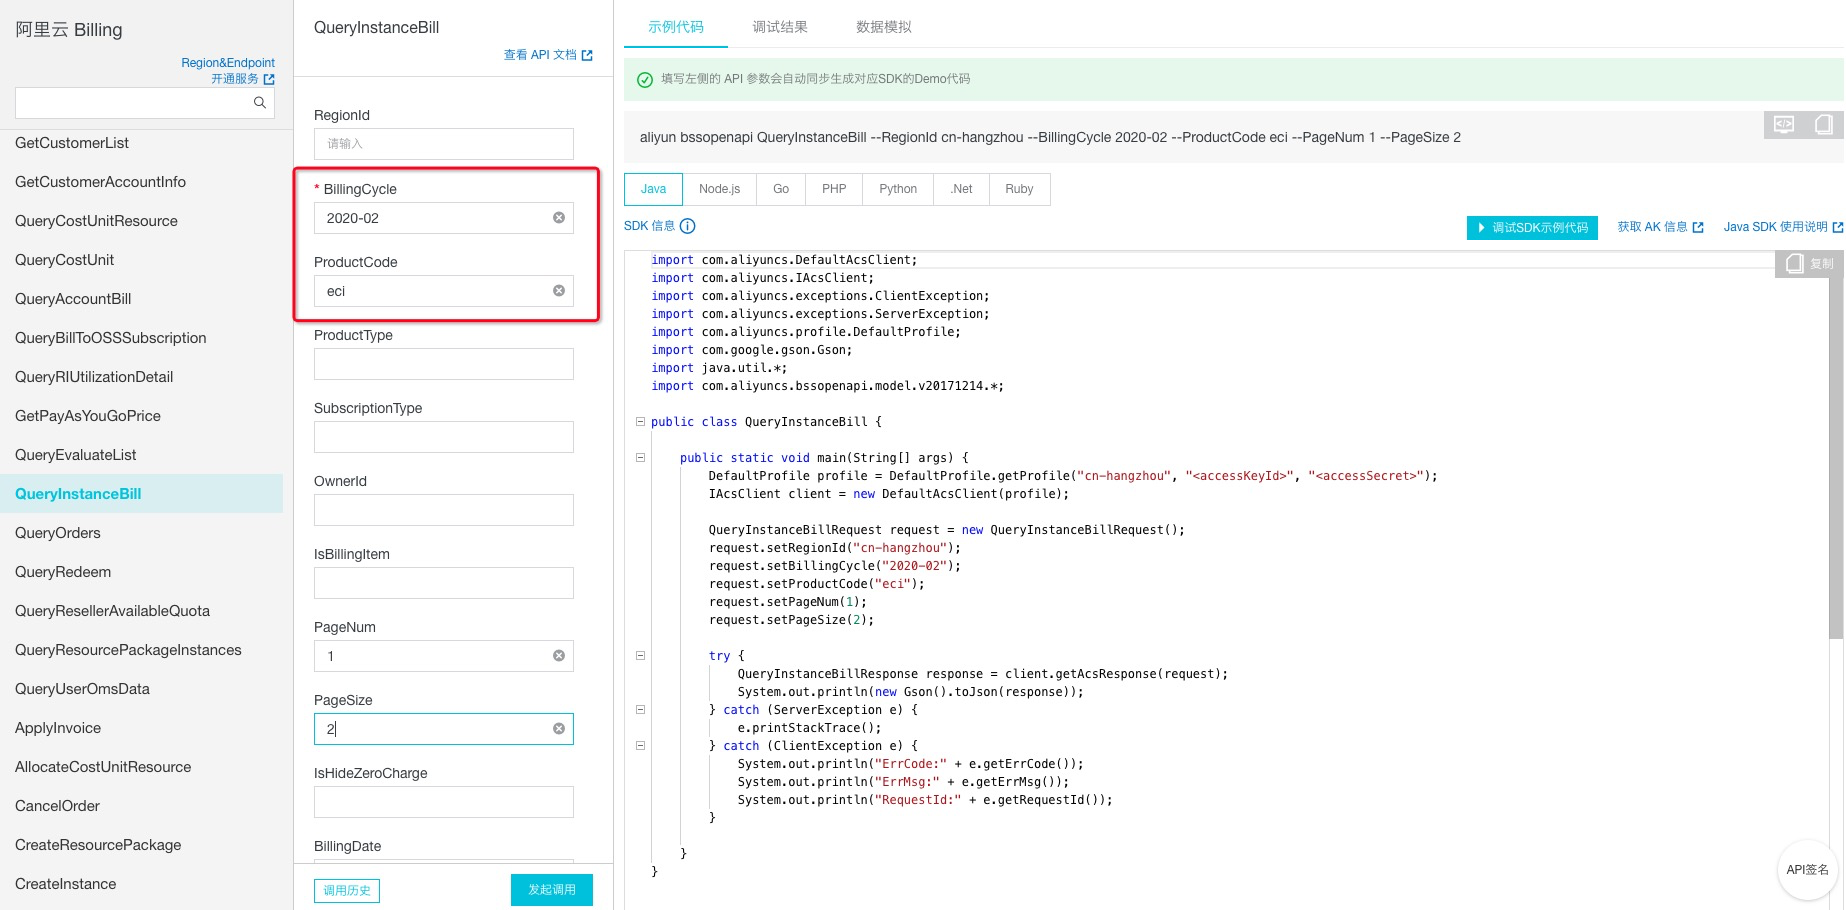Viewport: 1846px width, 910px height.
Task: Select the Node.js language tab
Action: coord(720,189)
